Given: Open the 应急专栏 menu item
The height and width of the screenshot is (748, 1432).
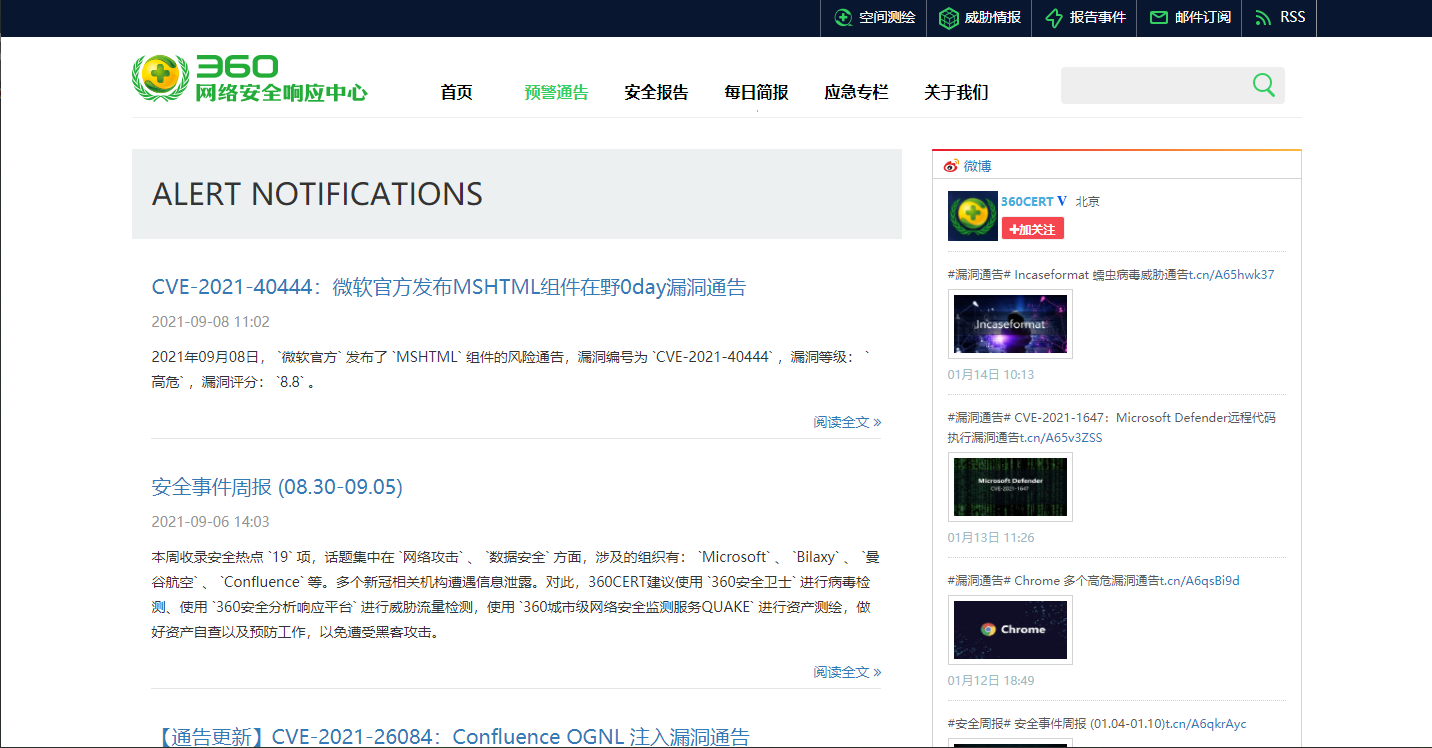Looking at the screenshot, I should [856, 92].
